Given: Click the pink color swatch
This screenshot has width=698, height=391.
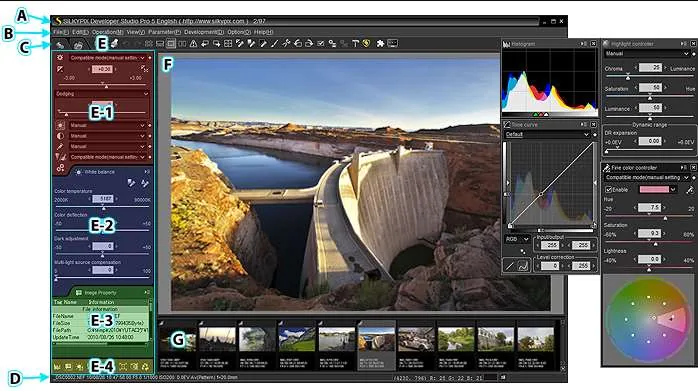Looking at the screenshot, I should [x=654, y=189].
